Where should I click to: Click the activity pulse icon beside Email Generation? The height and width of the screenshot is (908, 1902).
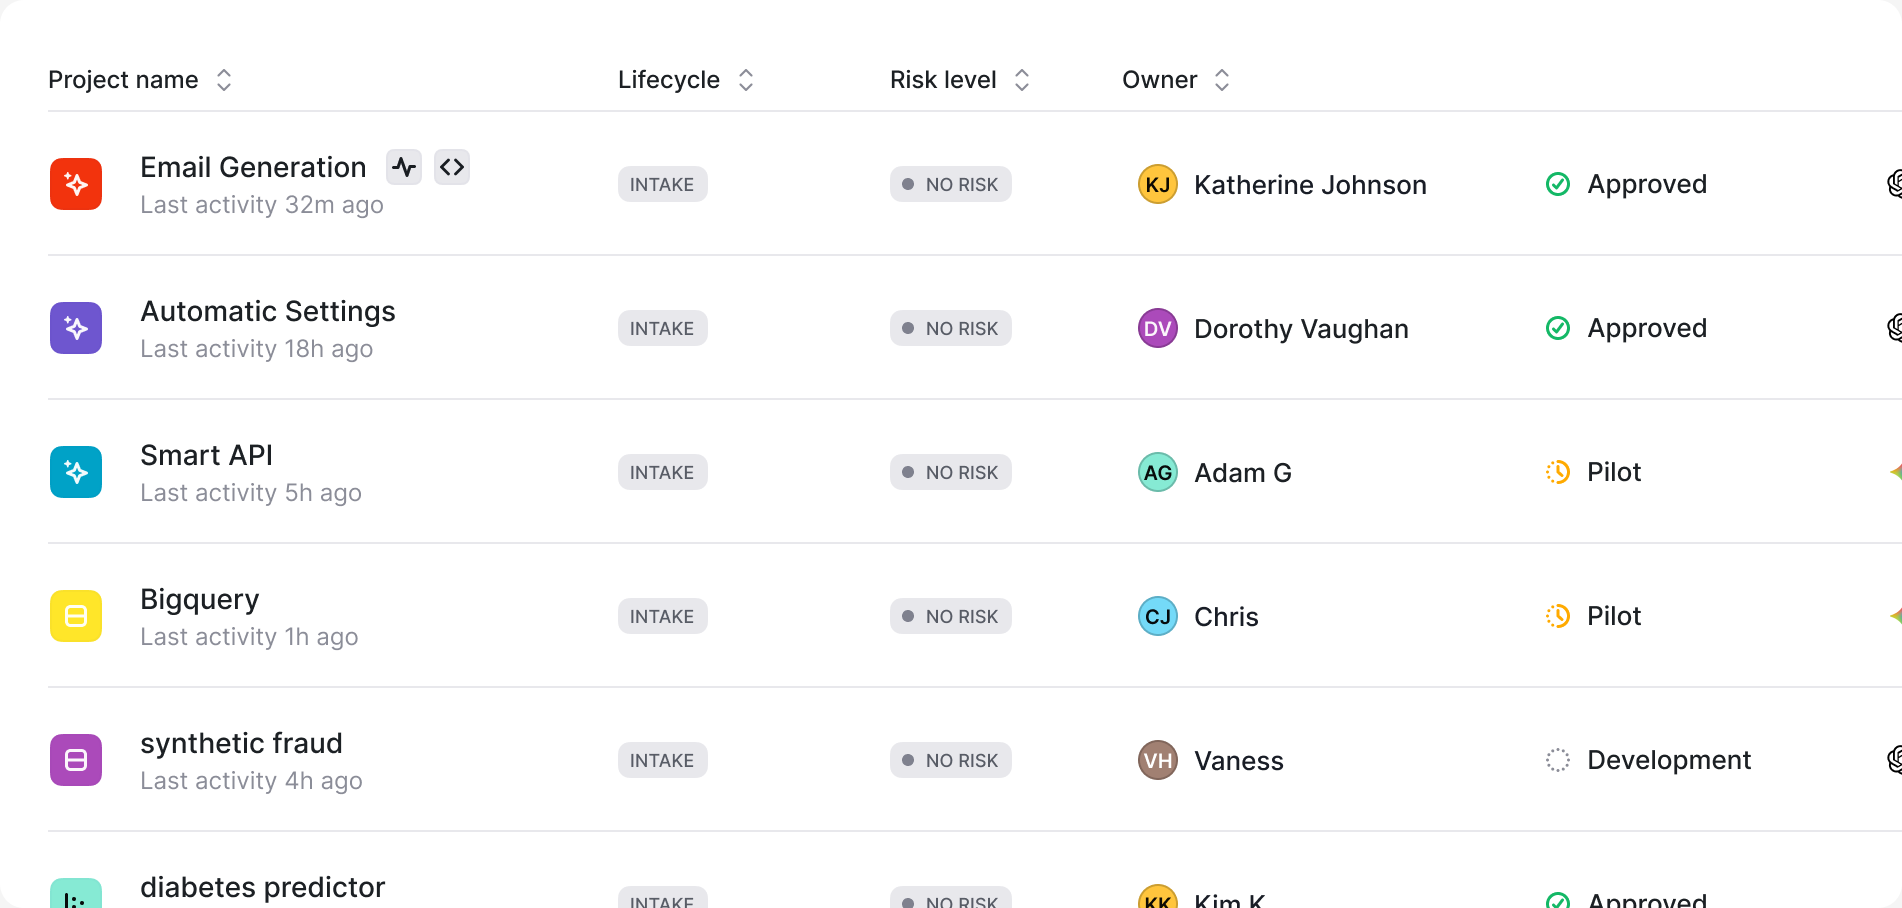pyautogui.click(x=404, y=167)
